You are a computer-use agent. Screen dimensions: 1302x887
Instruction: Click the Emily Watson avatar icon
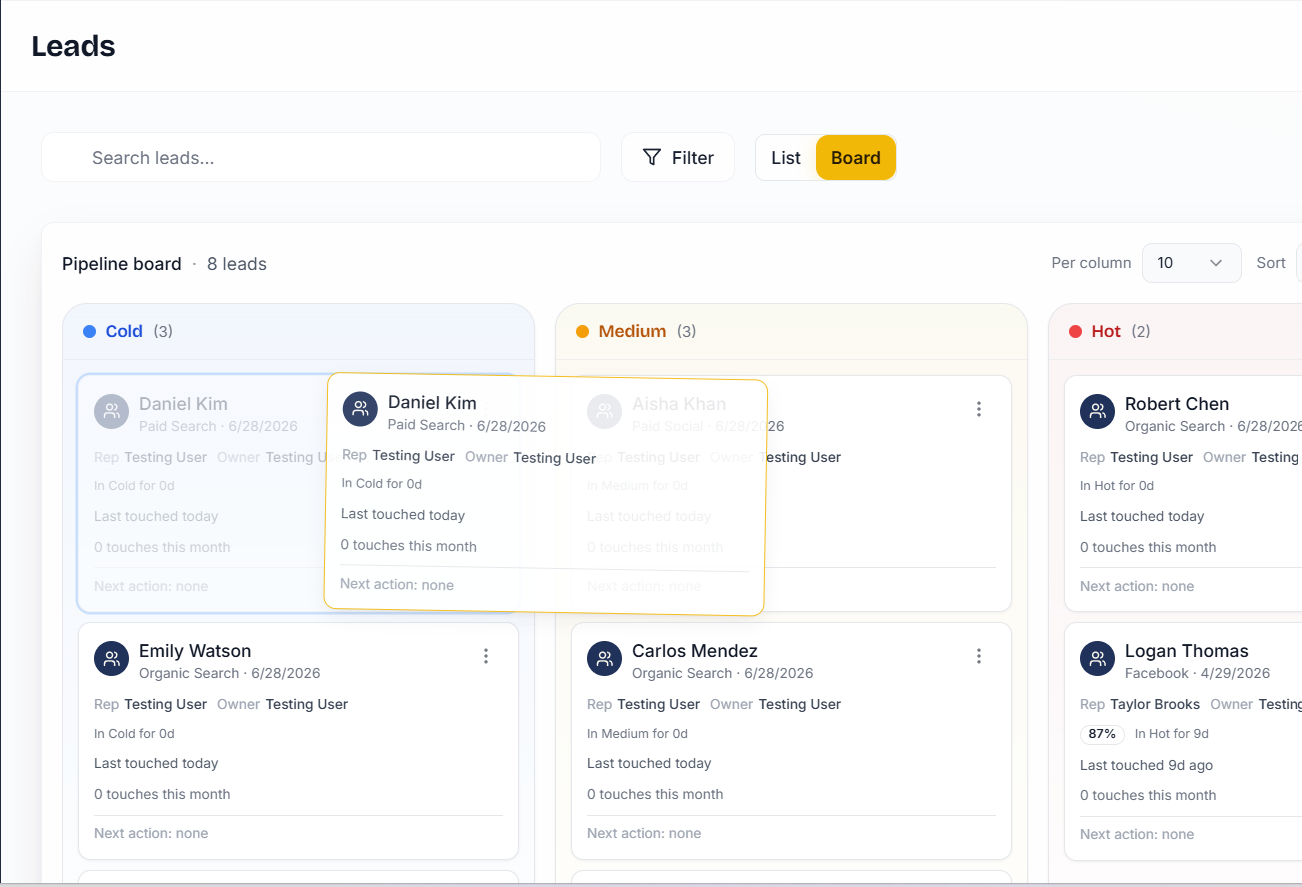(x=111, y=658)
